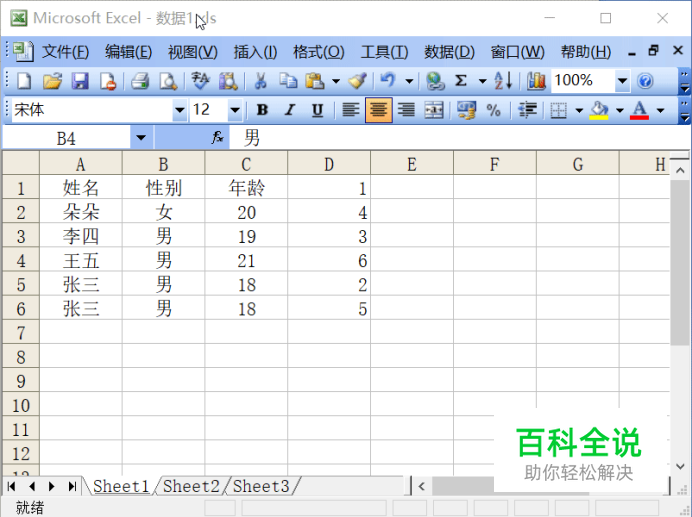Expand the undo history arrow
Viewport: 692px width, 517px height.
pos(409,81)
